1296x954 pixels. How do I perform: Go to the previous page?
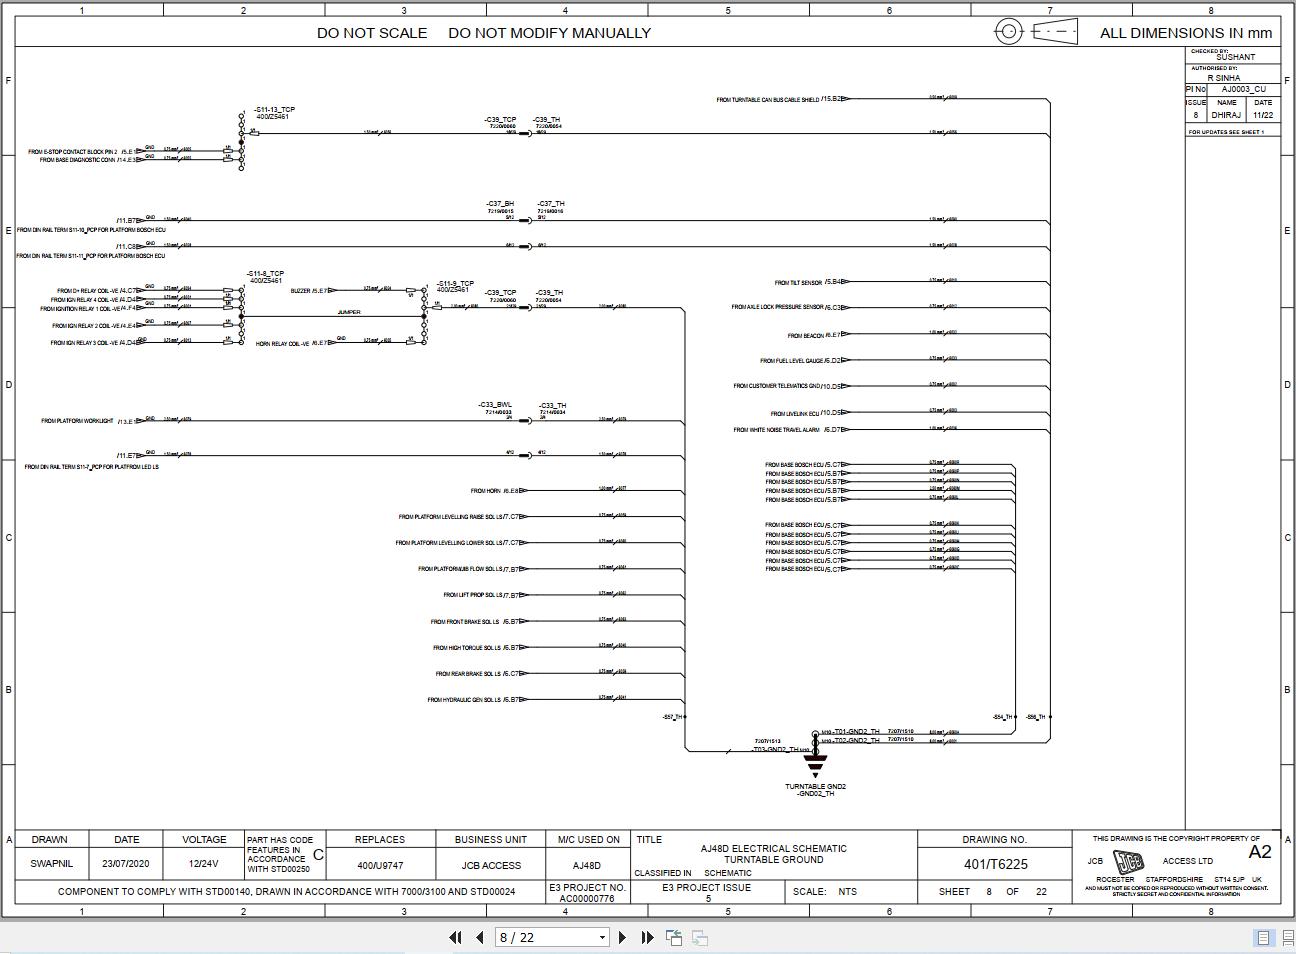click(480, 937)
